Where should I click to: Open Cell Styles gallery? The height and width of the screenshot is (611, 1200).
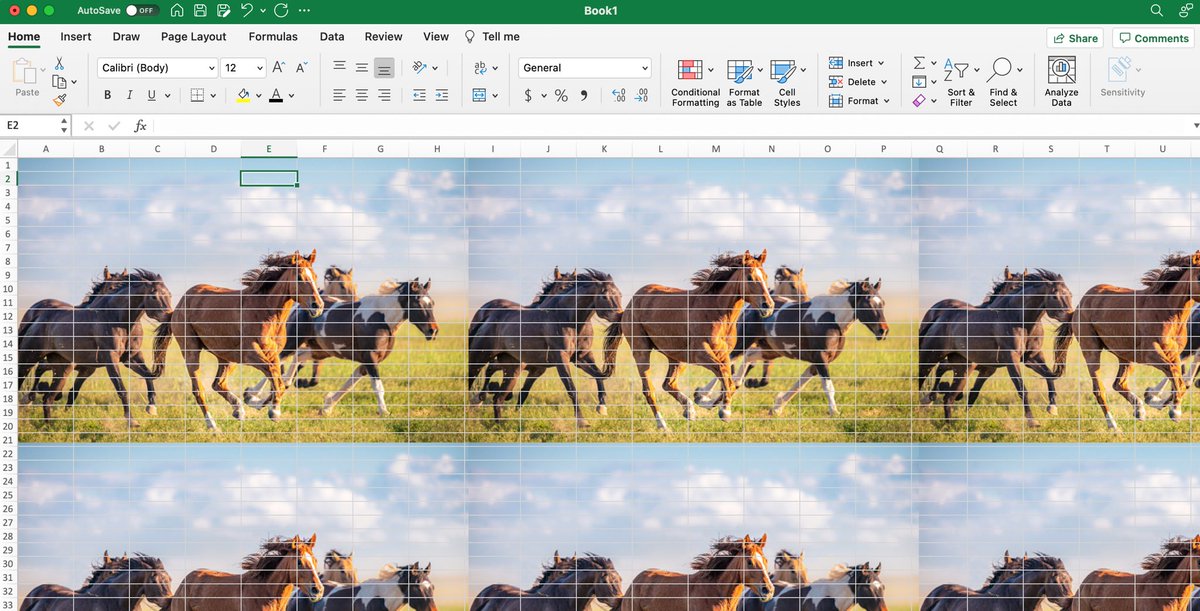tap(788, 82)
